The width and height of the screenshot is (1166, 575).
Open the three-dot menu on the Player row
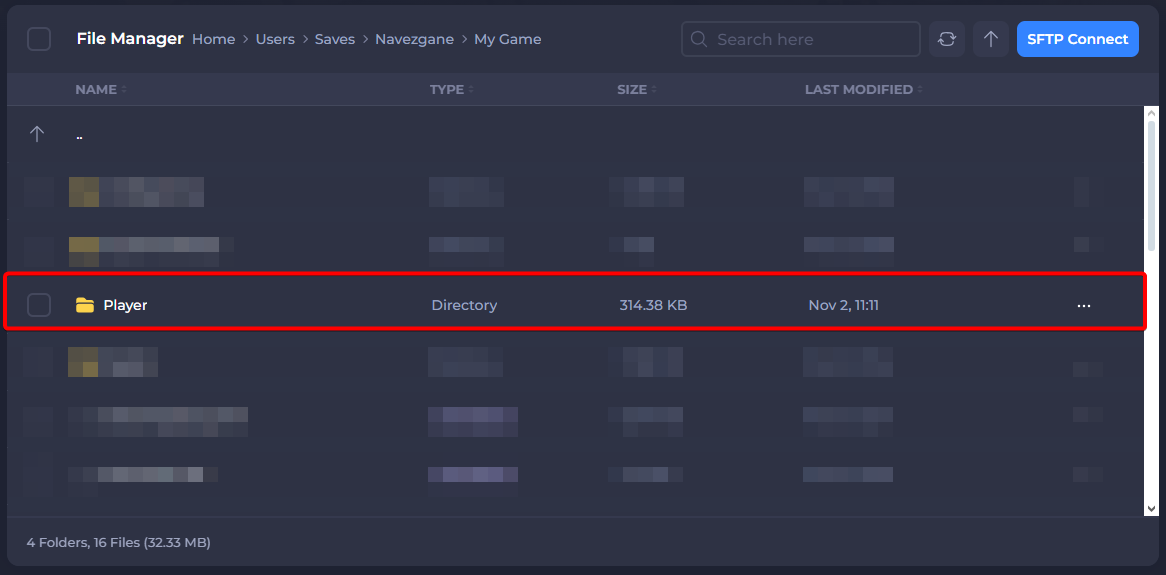click(x=1083, y=305)
